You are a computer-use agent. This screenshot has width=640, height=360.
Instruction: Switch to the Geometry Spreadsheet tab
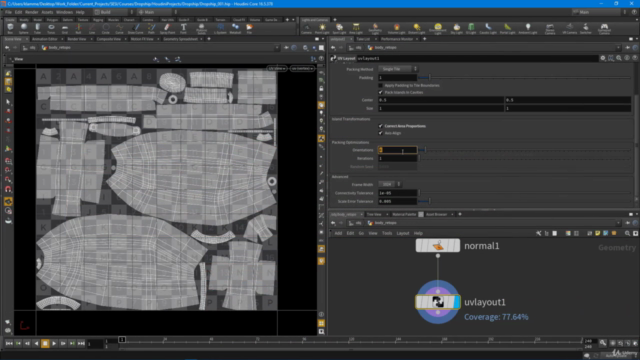click(180, 39)
